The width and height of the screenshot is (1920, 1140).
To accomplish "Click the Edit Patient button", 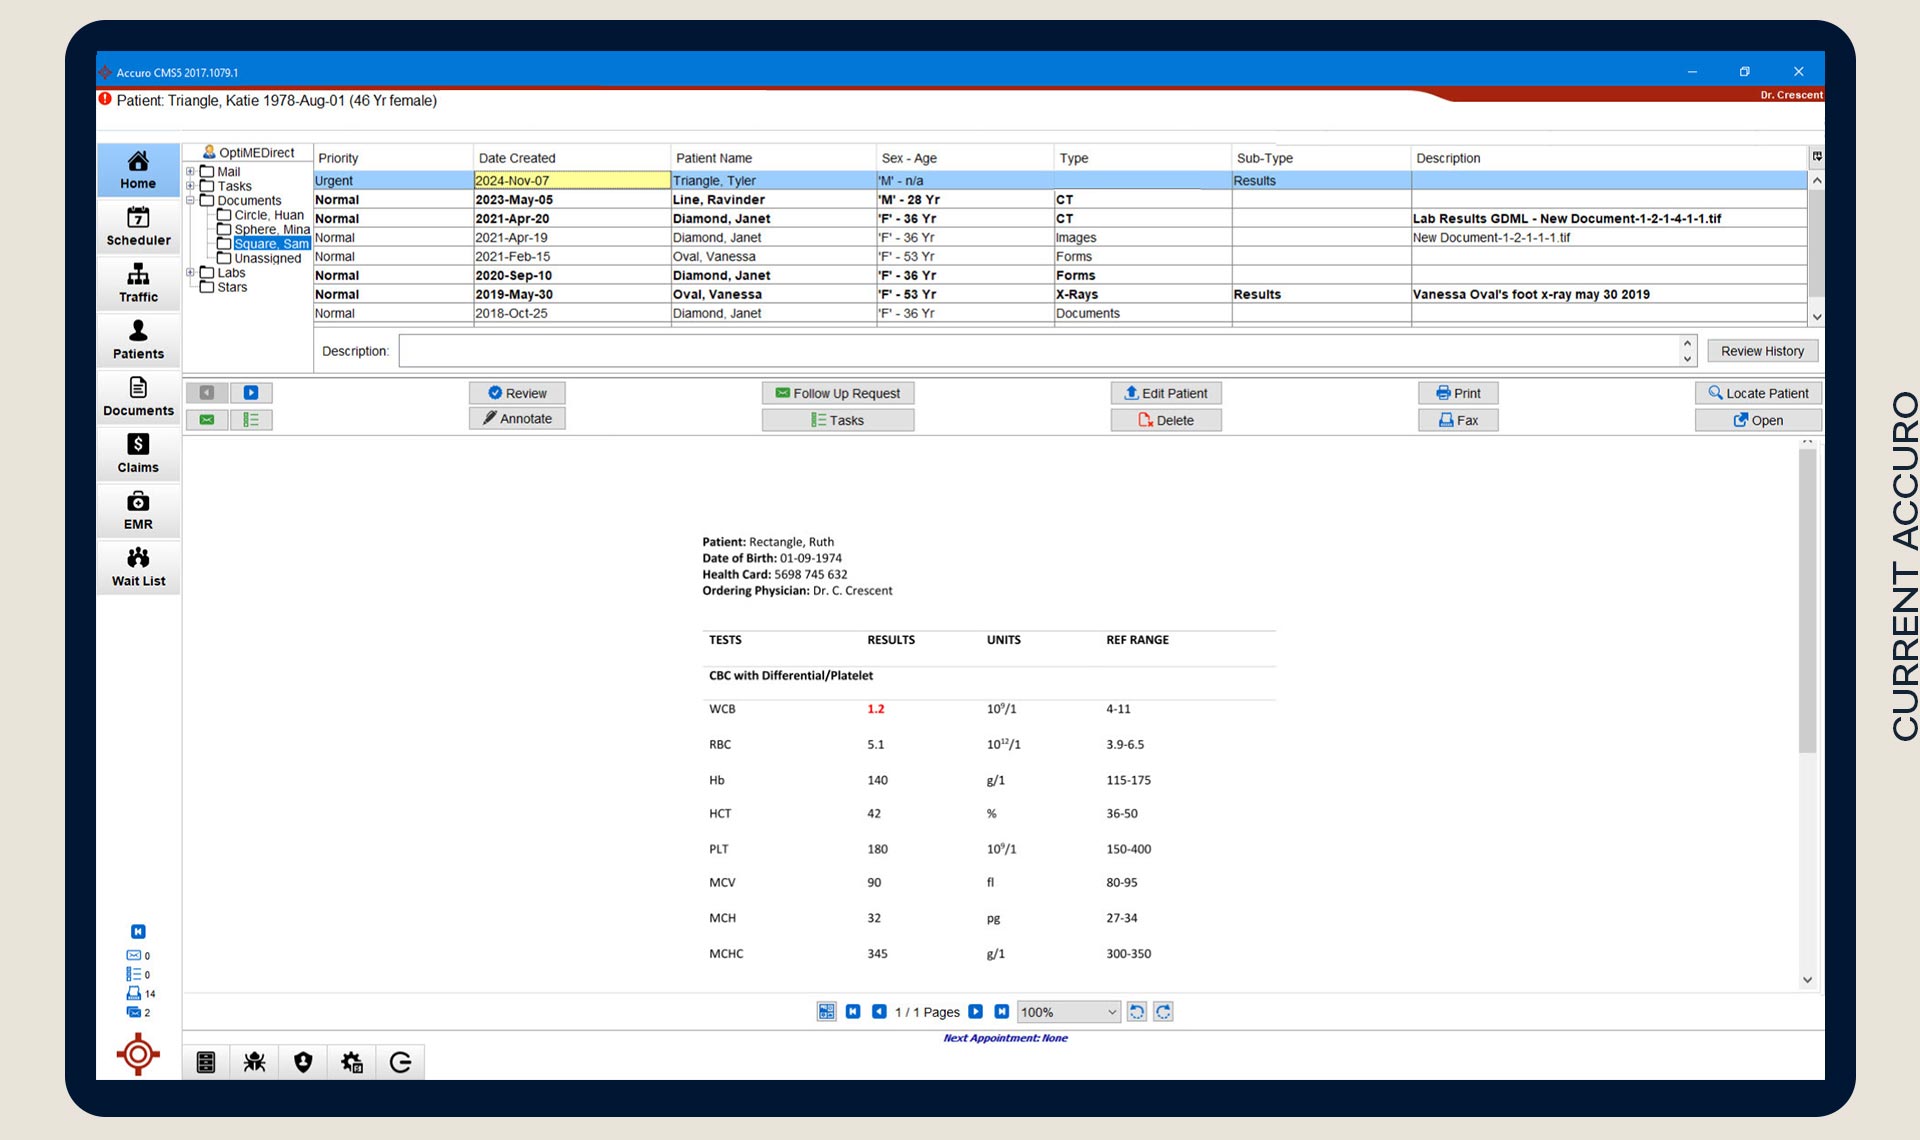I will [x=1166, y=393].
